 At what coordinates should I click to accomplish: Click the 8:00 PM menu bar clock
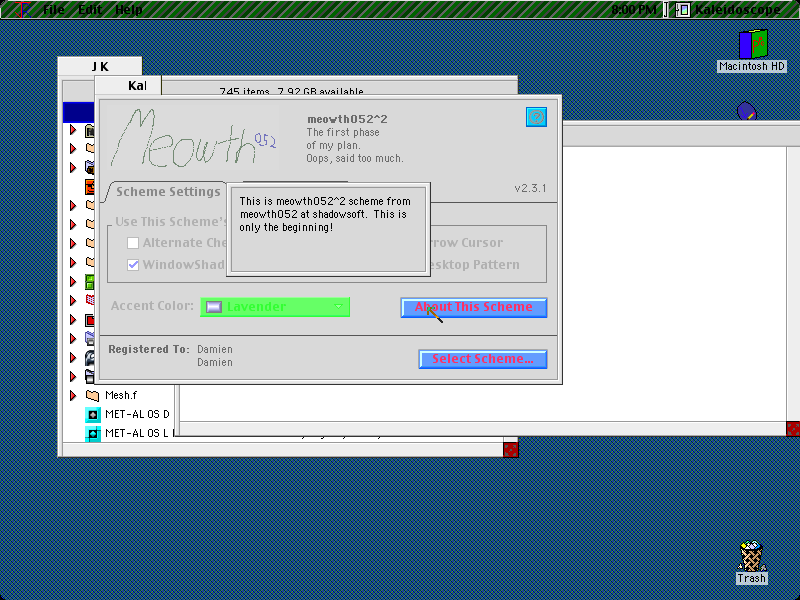pyautogui.click(x=634, y=10)
